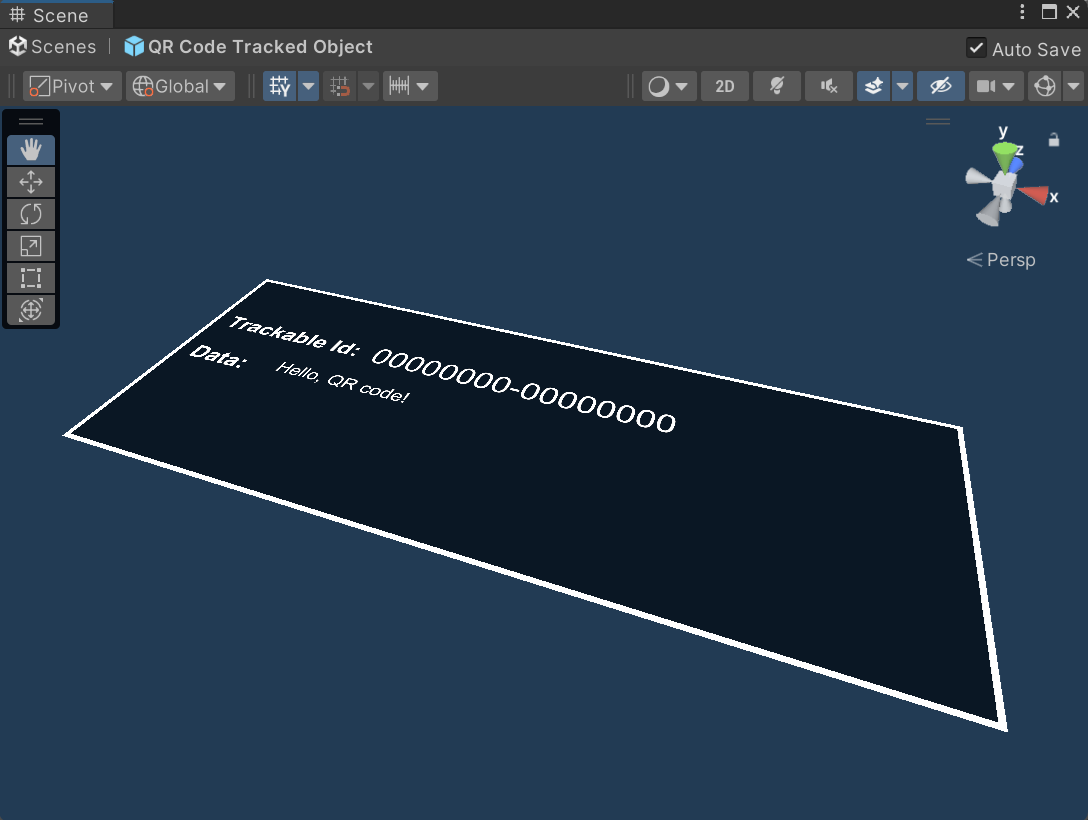The height and width of the screenshot is (820, 1088).
Task: Select the 'Hello, QR code!' text
Action: [343, 382]
